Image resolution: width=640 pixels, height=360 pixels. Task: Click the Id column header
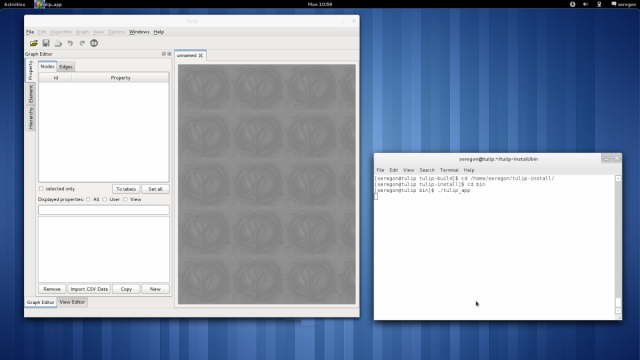(56, 78)
